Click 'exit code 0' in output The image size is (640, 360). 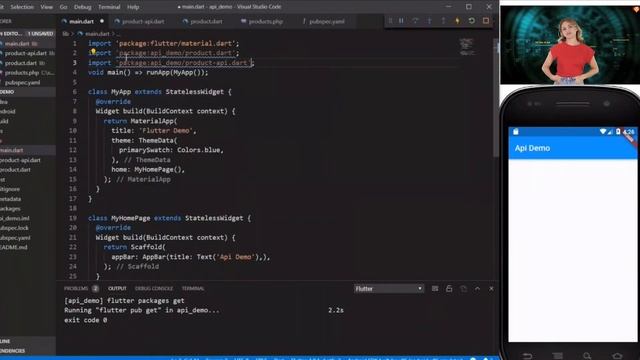click(x=85, y=320)
